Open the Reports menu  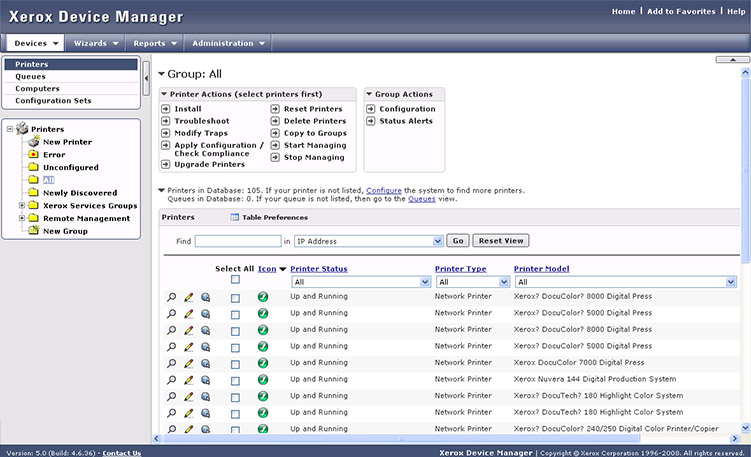click(155, 43)
